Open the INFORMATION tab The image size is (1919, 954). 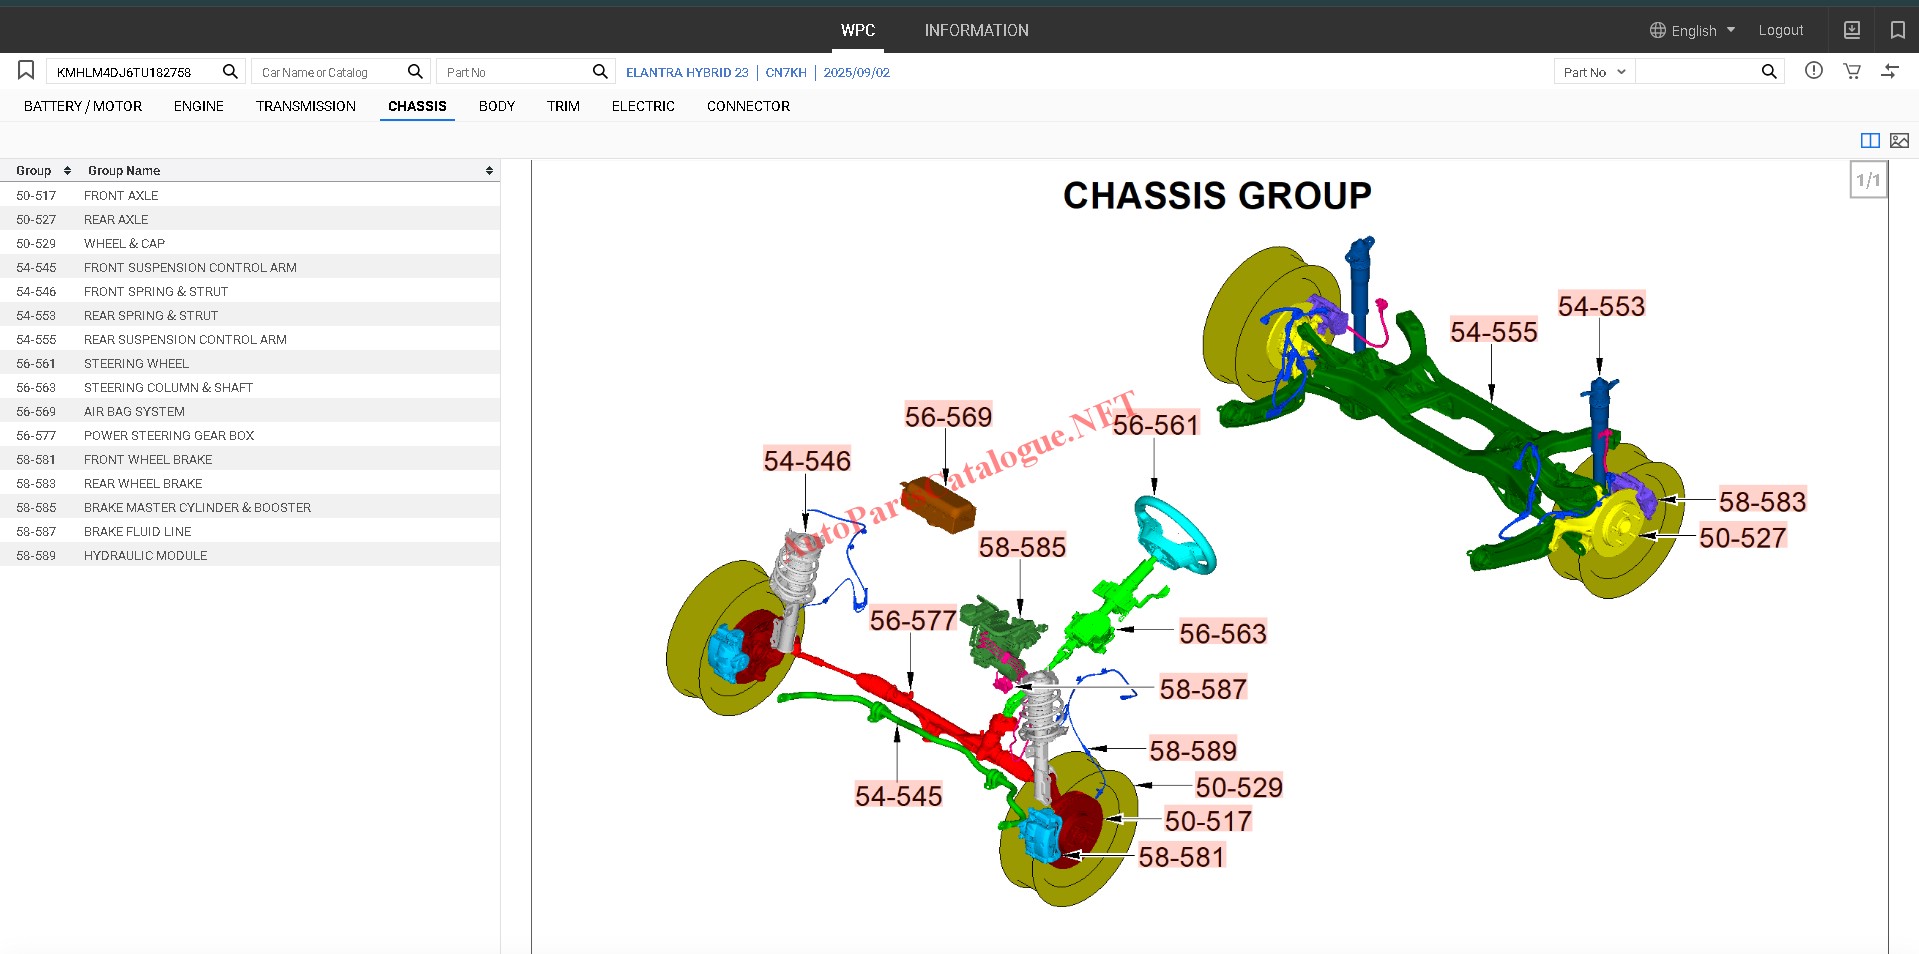[976, 31]
